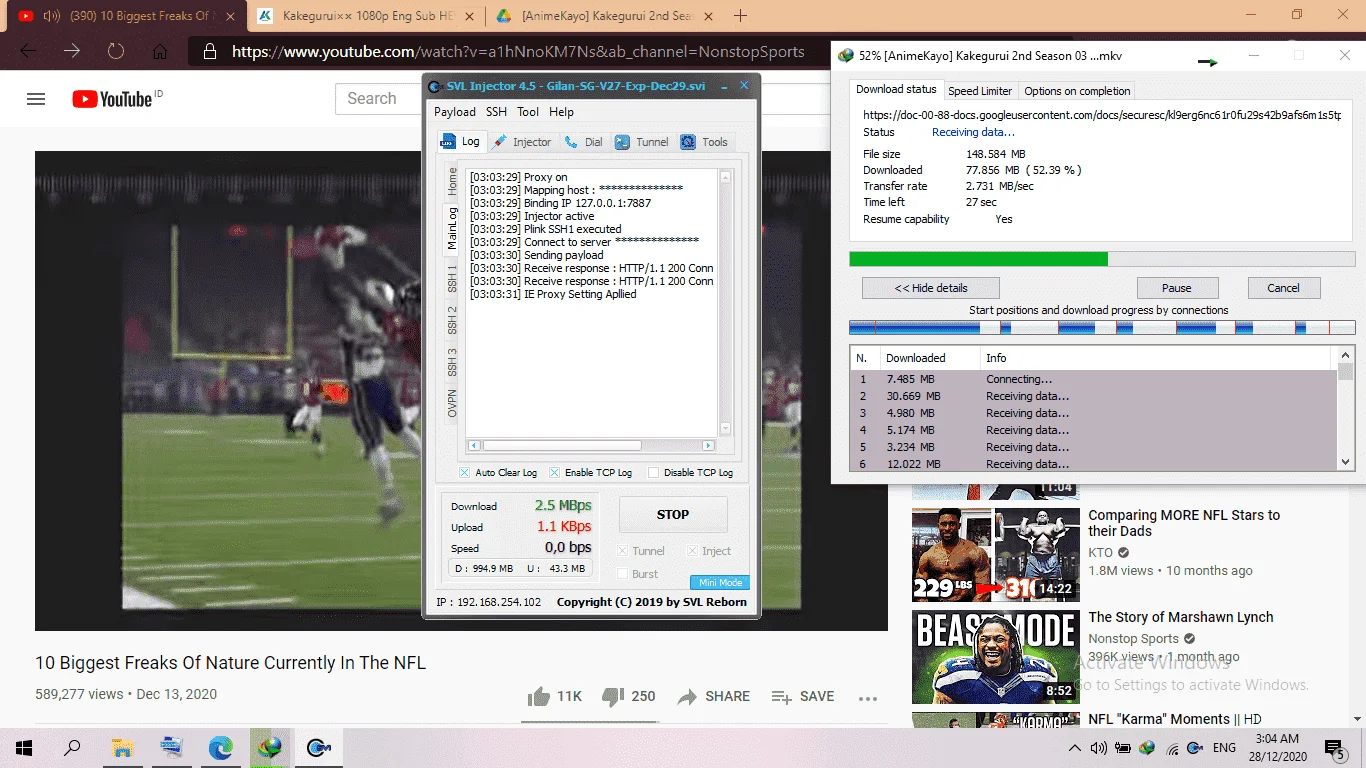Screen dimensions: 1366x768
Task: Click the N. column header in connections list
Action: (865, 358)
